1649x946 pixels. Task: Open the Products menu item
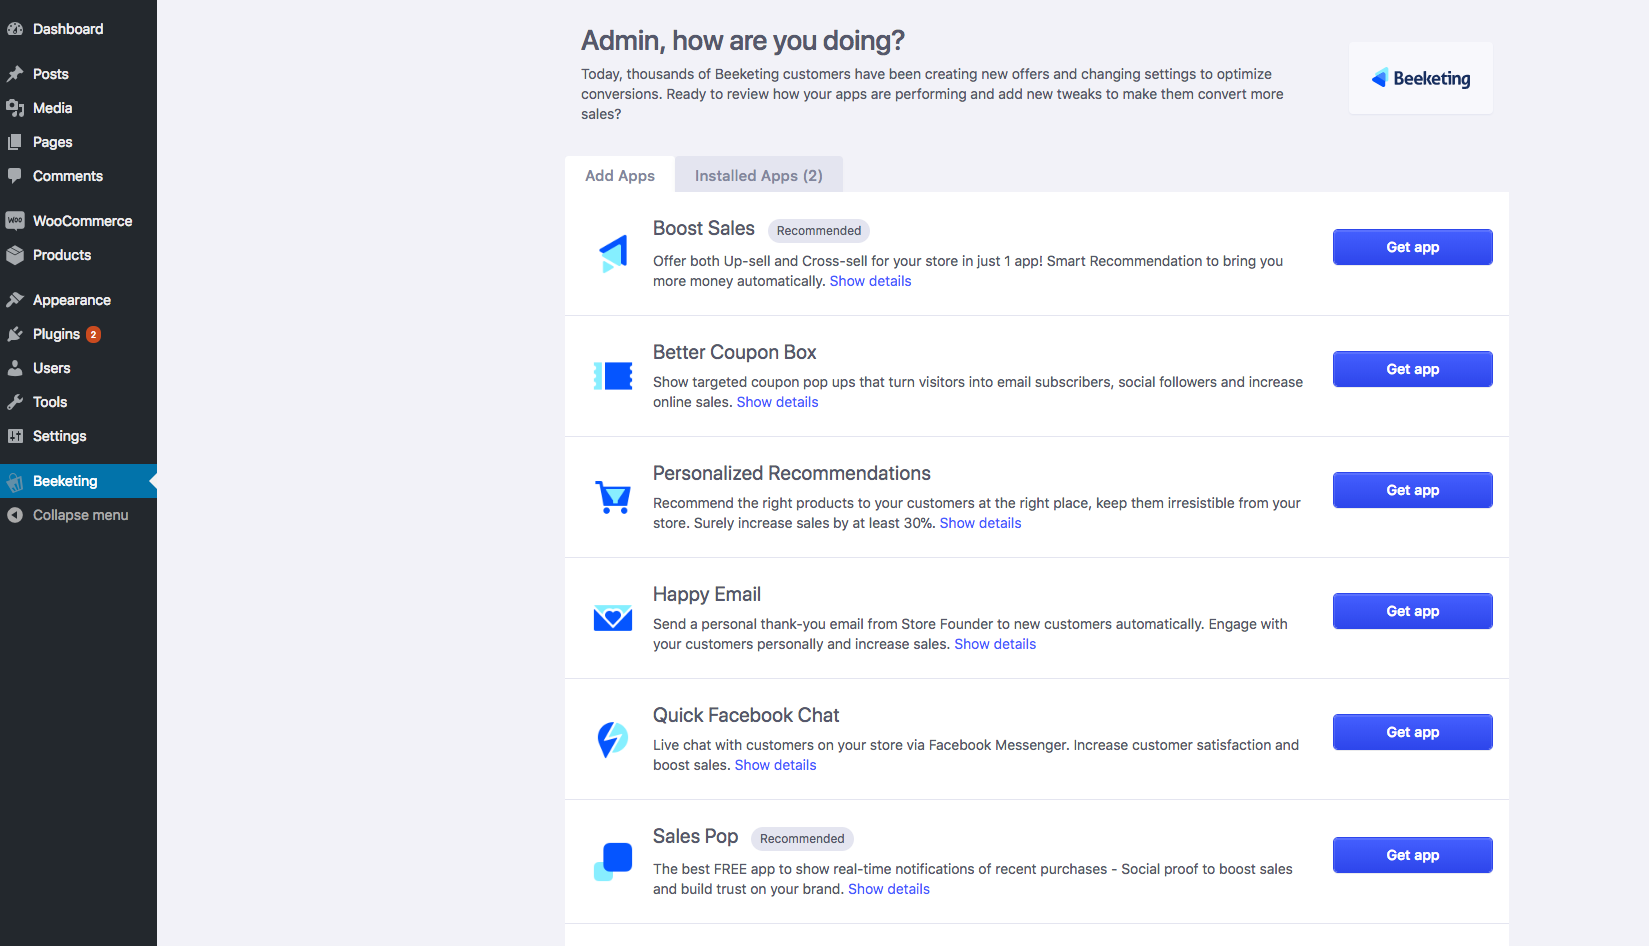pos(78,255)
